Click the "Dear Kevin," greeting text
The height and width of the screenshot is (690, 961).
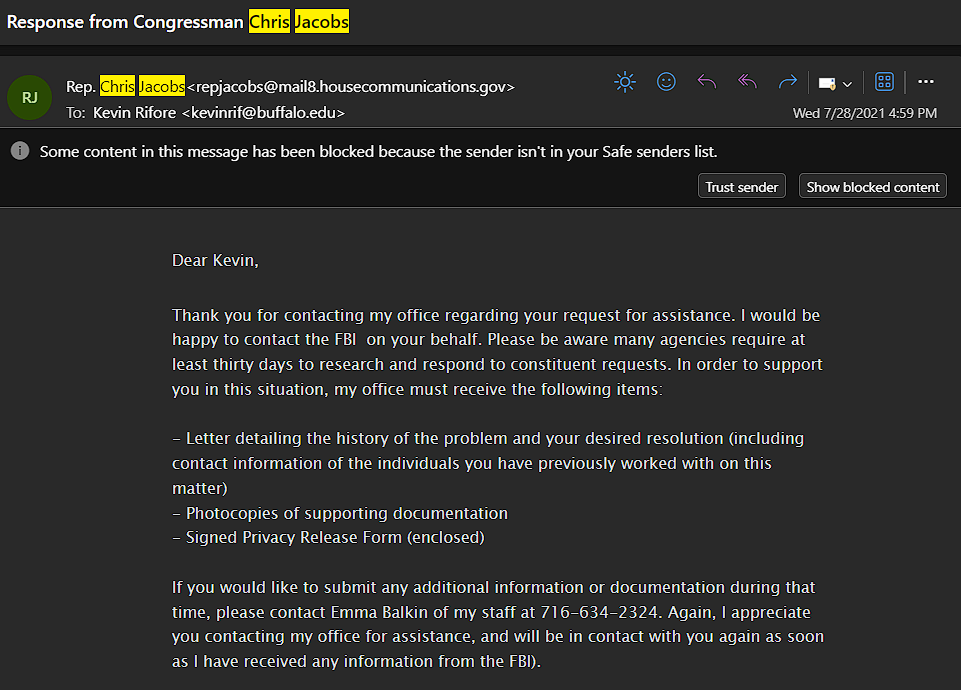coord(215,261)
